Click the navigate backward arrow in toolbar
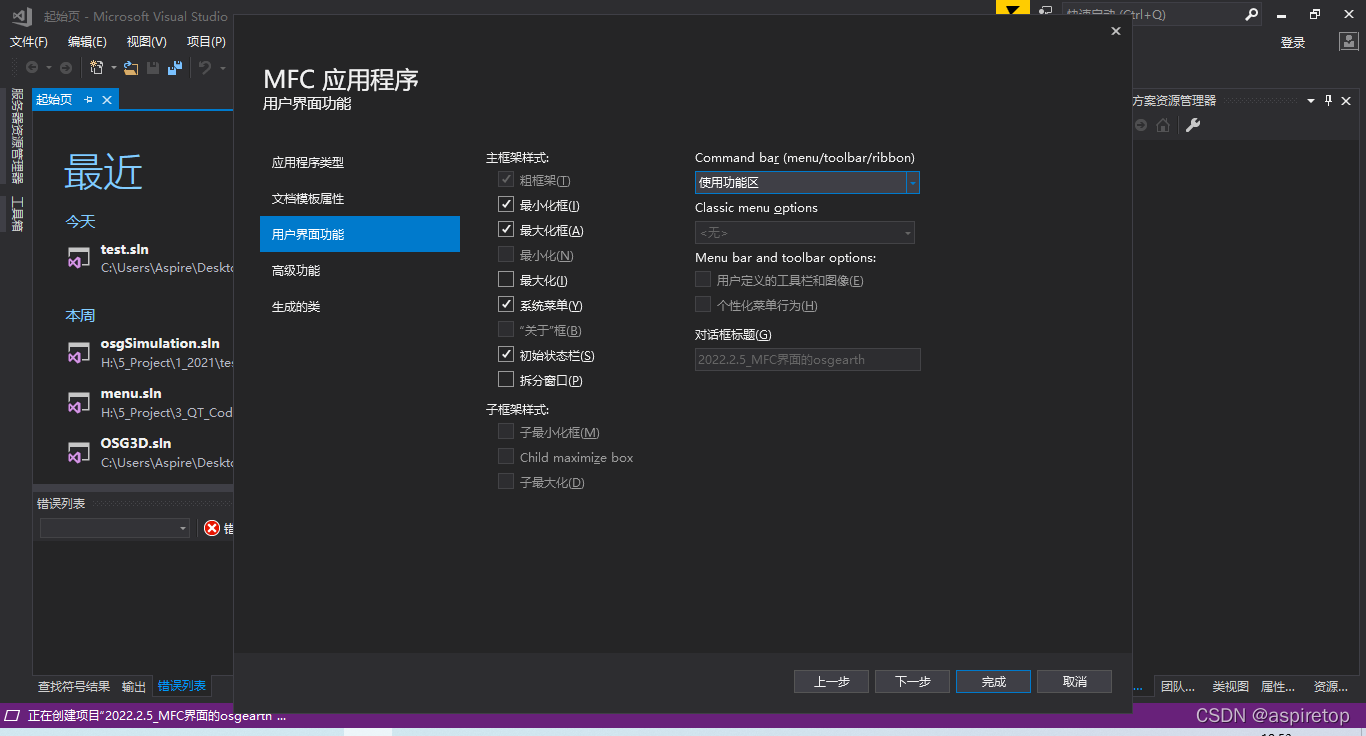This screenshot has height=736, width=1366. 32,68
